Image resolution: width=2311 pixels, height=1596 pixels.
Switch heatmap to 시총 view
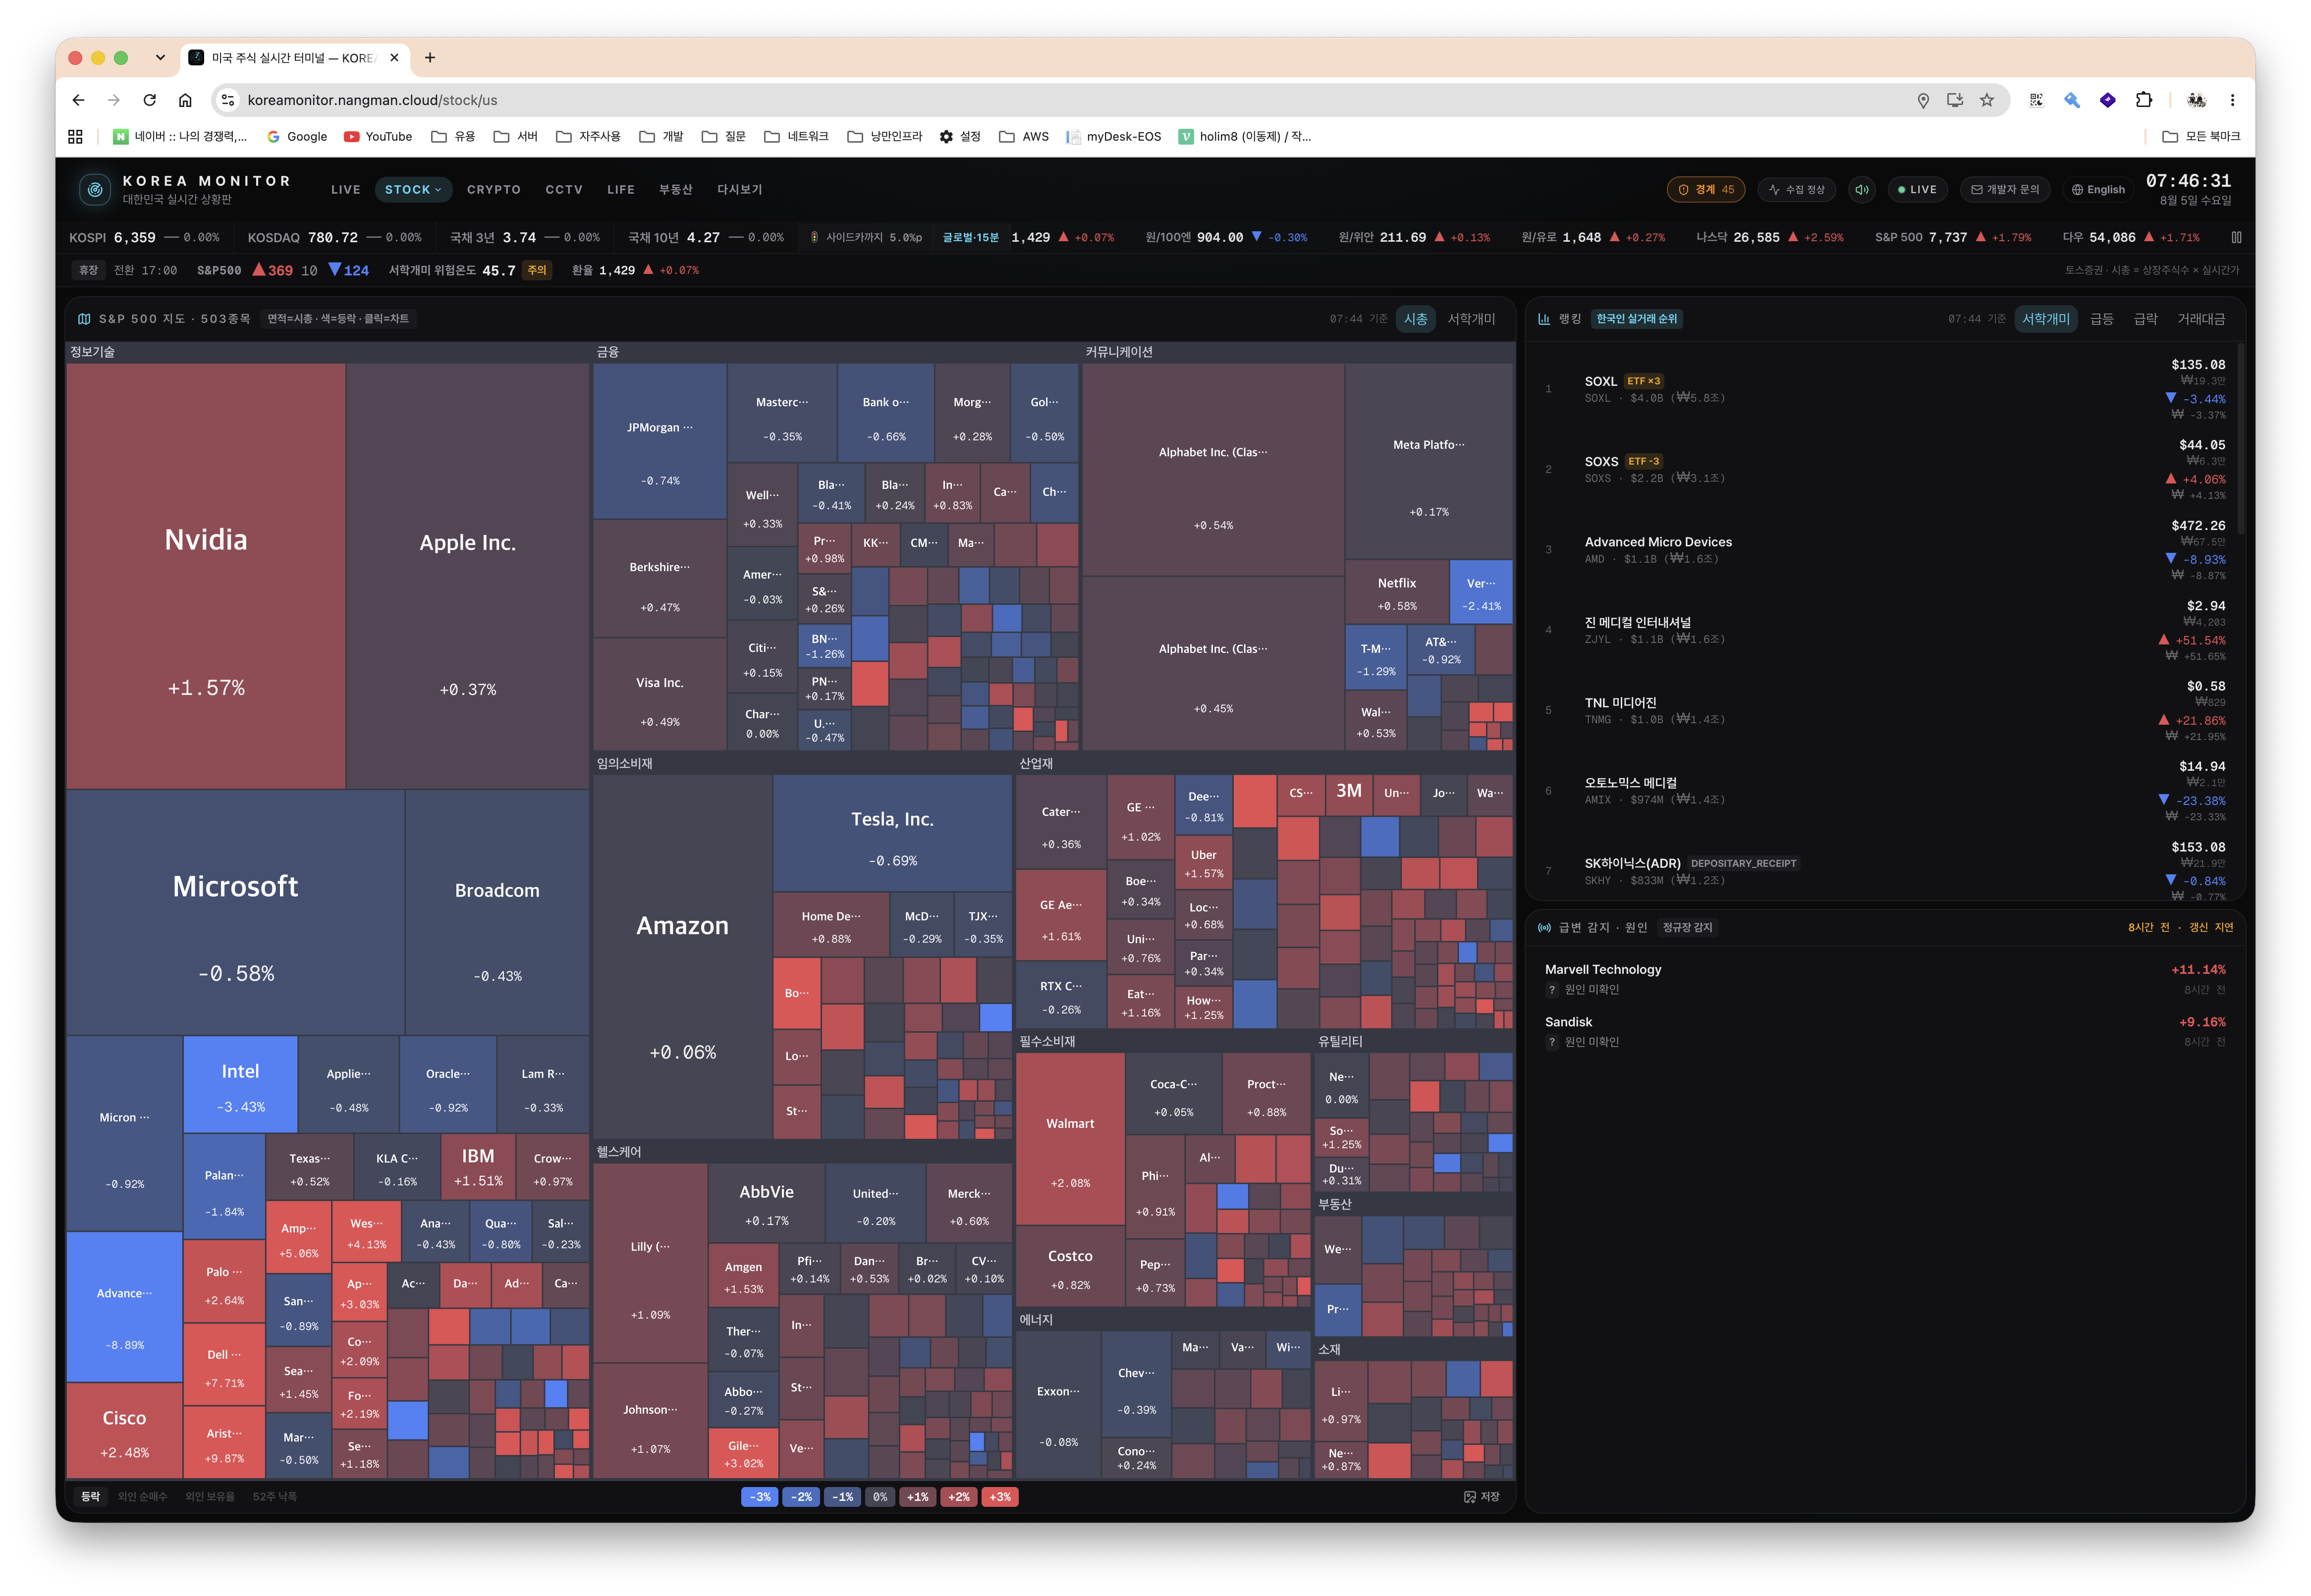point(1415,319)
